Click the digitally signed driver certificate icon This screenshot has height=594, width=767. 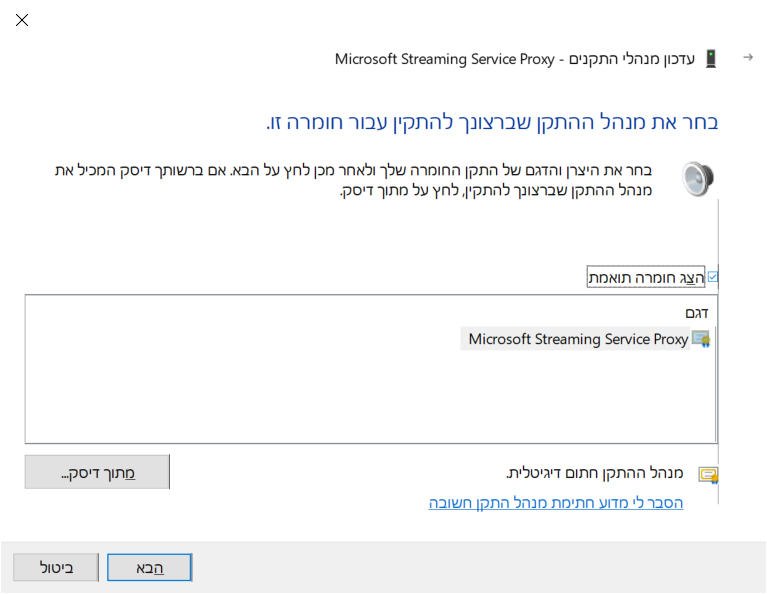tap(708, 474)
